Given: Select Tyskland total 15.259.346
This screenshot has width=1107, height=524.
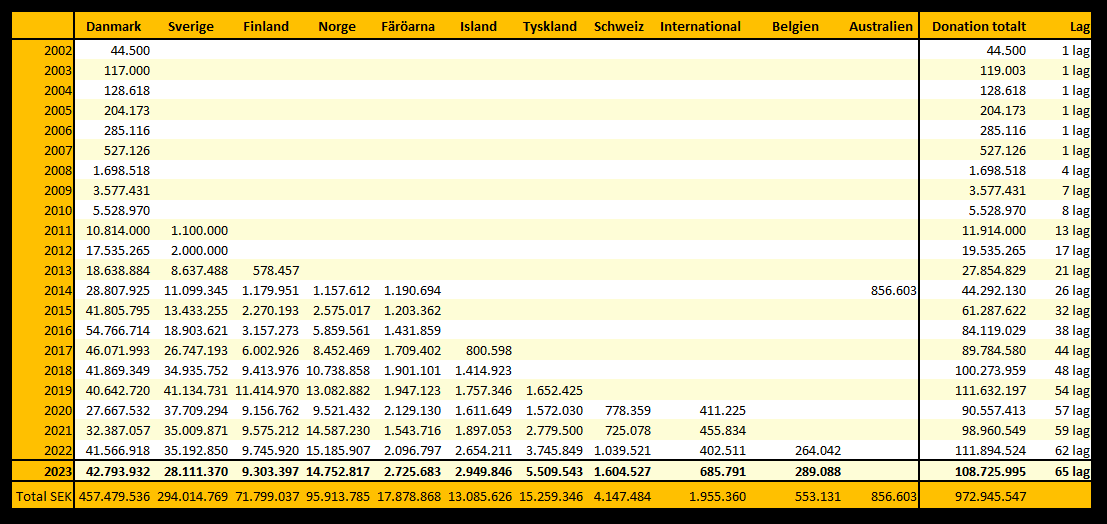Looking at the screenshot, I should pos(551,496).
